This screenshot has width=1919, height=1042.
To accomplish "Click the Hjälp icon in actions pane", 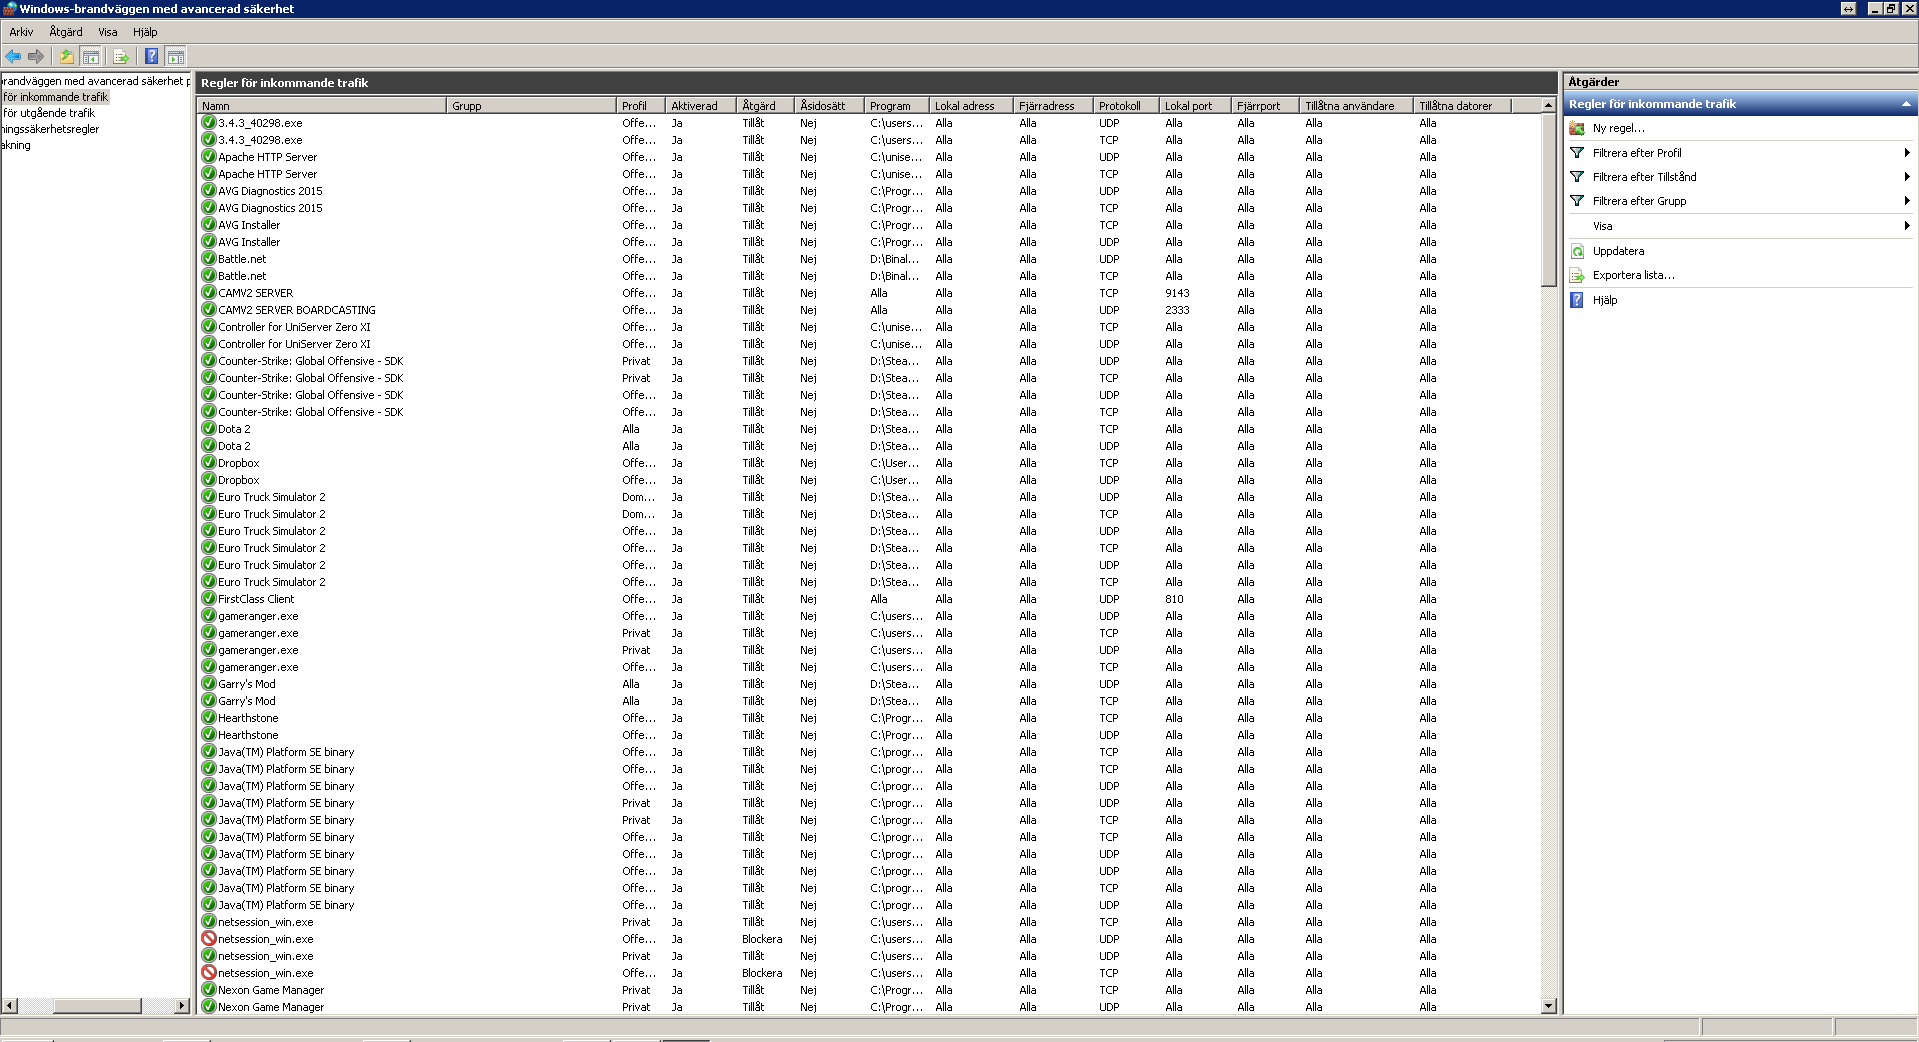I will pos(1577,300).
